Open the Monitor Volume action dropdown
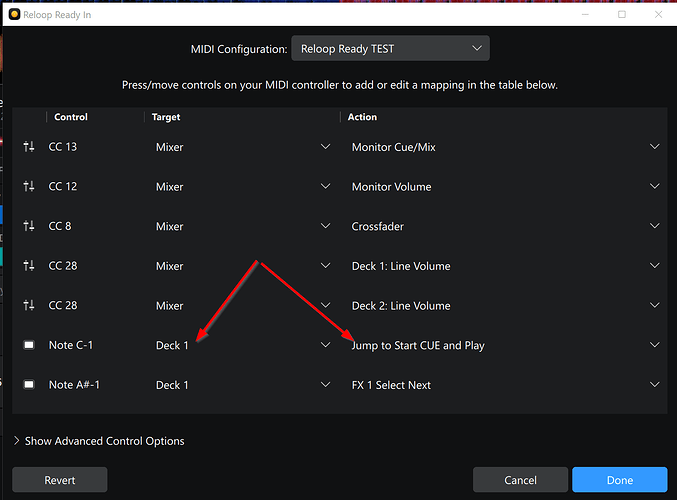677x500 pixels. point(504,187)
